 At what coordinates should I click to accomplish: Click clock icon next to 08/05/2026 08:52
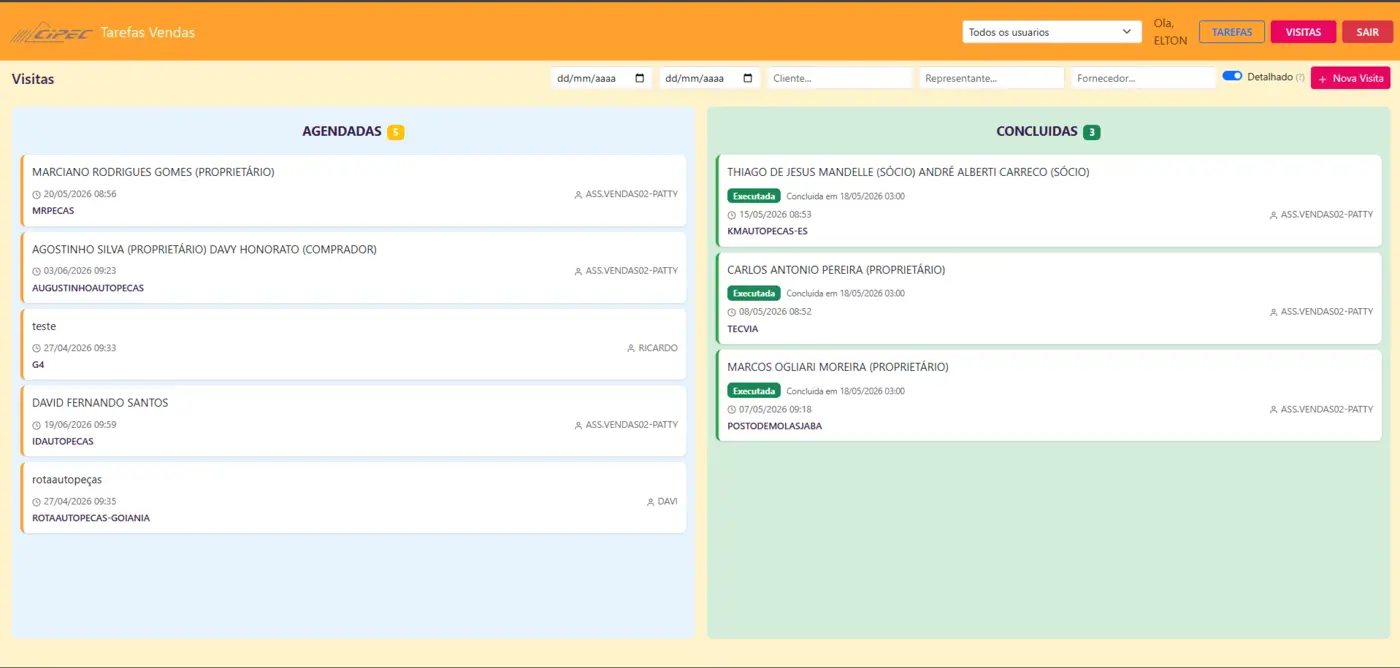click(x=732, y=312)
